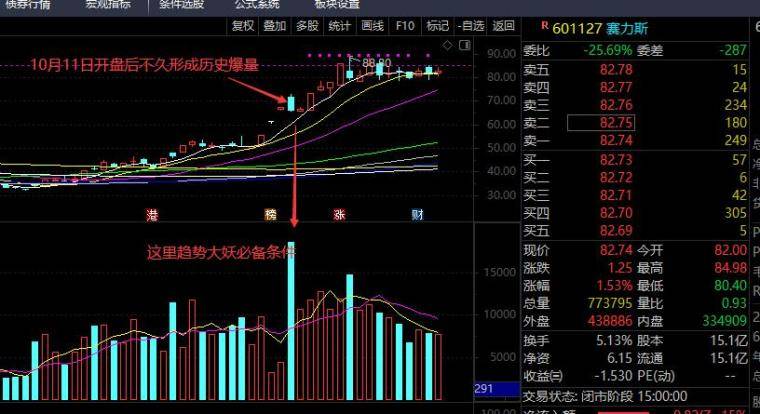Select 买五 price 82.69
Image resolution: width=760 pixels, height=414 pixels.
(x=616, y=231)
